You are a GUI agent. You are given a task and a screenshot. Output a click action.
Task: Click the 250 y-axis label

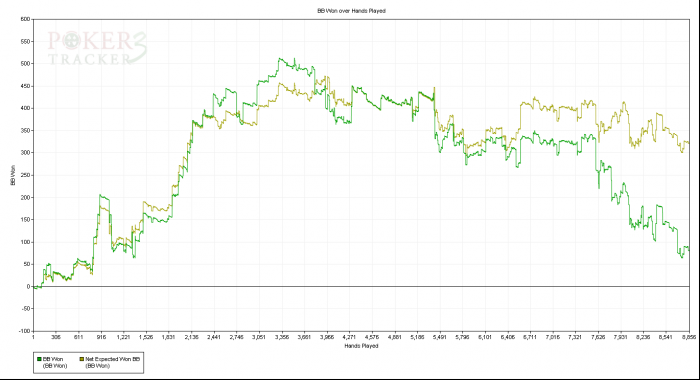coord(25,175)
